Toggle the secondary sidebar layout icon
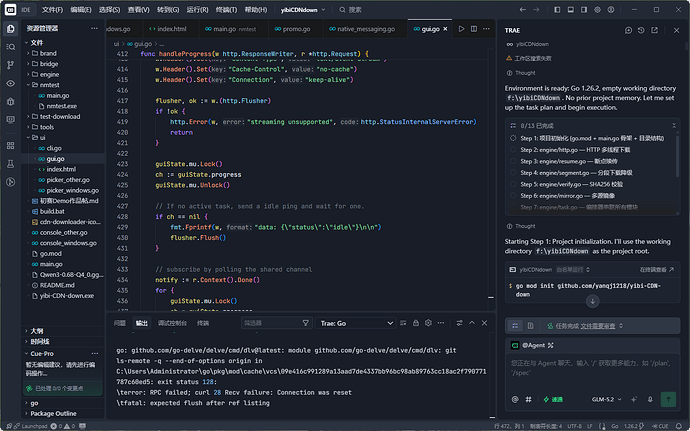The width and height of the screenshot is (690, 431). coord(584,10)
